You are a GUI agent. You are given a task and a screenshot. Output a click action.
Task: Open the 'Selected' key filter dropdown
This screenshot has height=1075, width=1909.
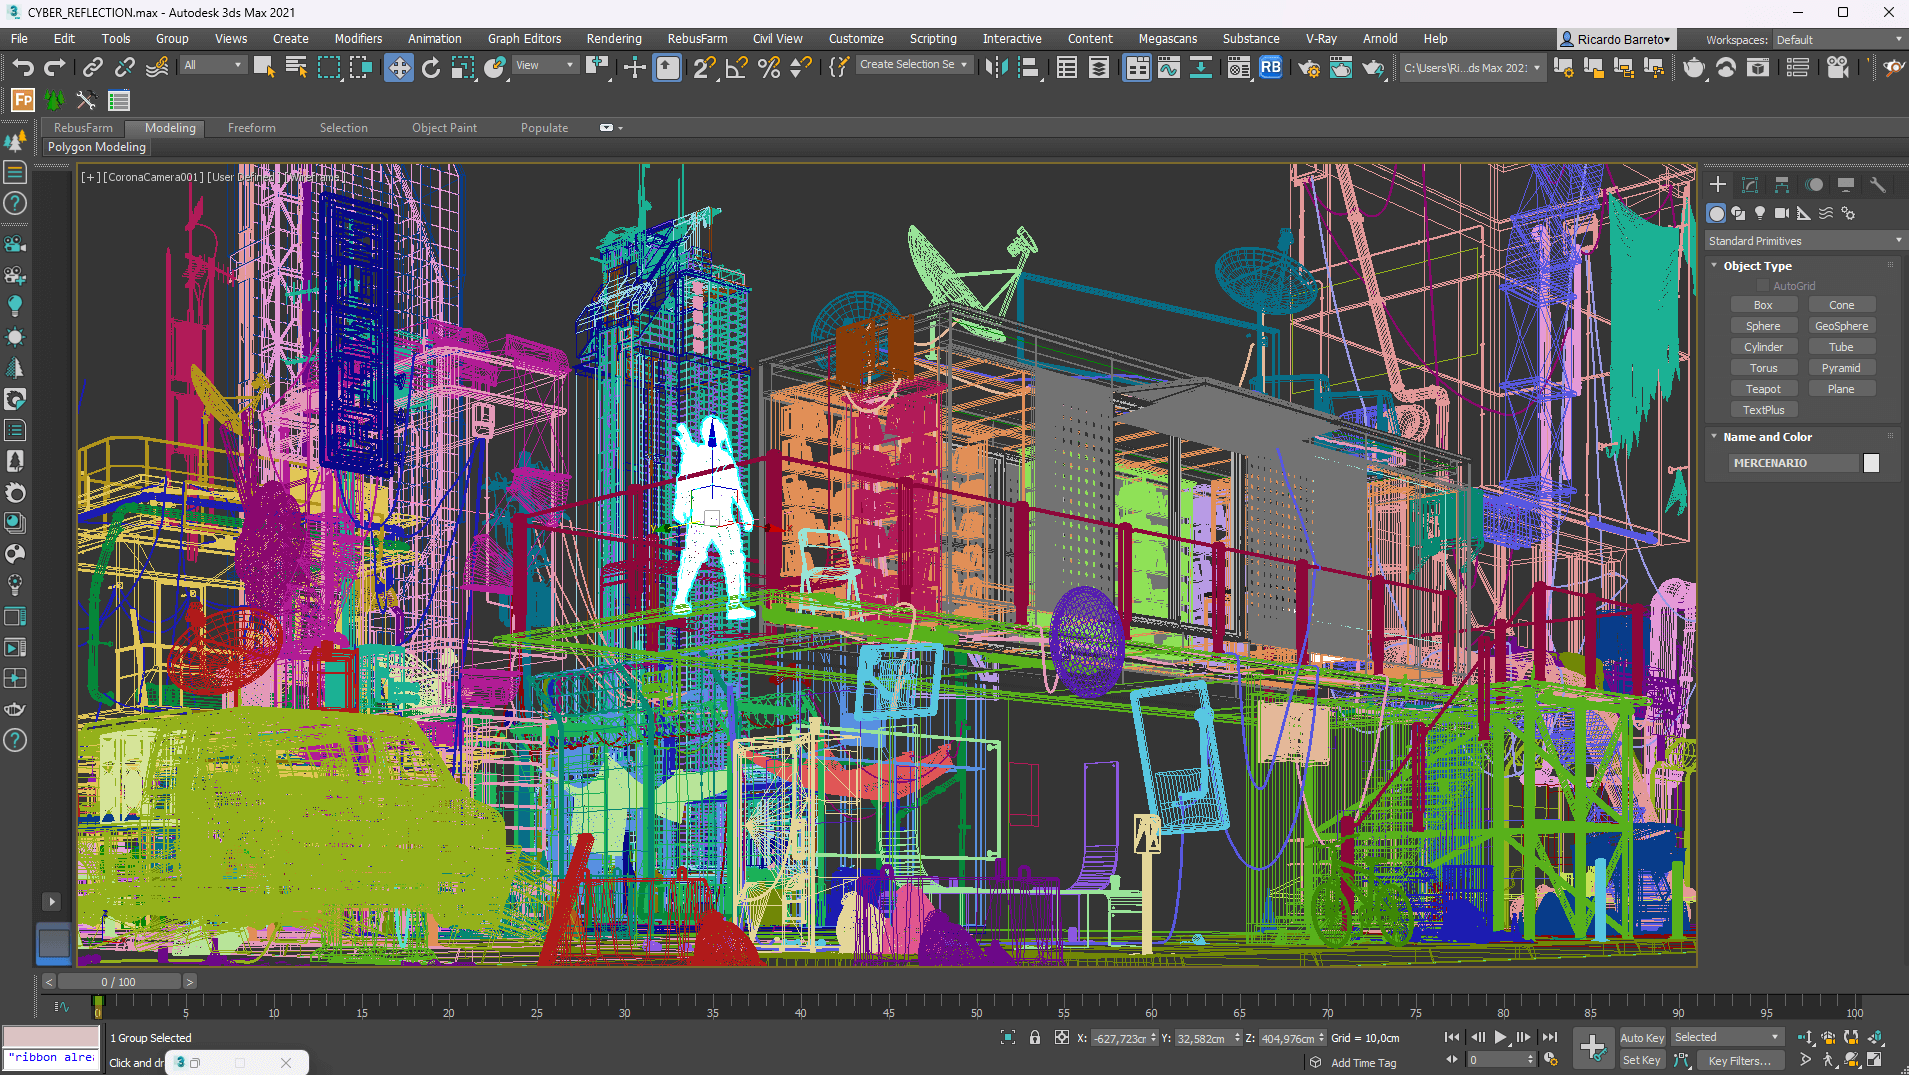[1727, 1038]
